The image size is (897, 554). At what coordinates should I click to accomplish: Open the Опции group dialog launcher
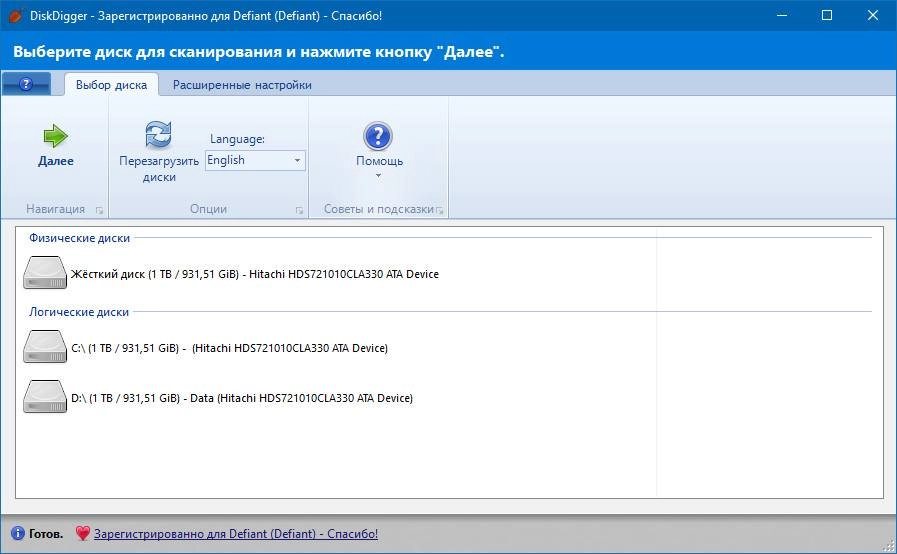tap(299, 210)
